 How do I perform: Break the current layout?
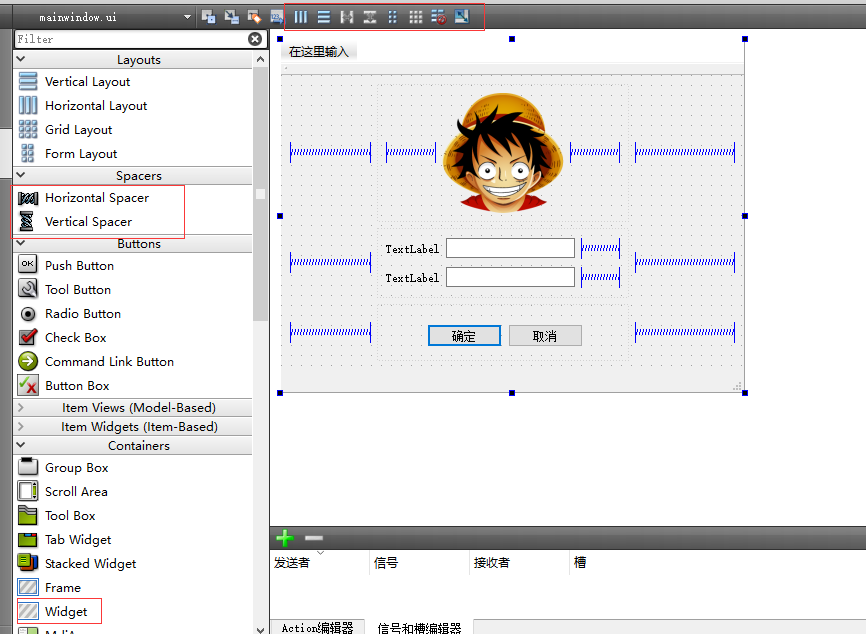coord(439,17)
